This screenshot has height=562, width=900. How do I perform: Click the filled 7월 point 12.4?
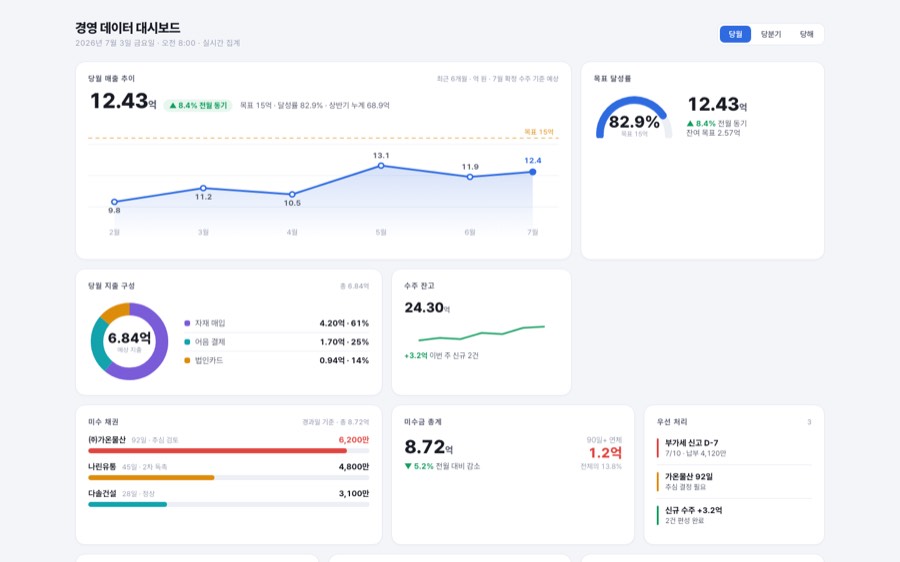pyautogui.click(x=533, y=172)
